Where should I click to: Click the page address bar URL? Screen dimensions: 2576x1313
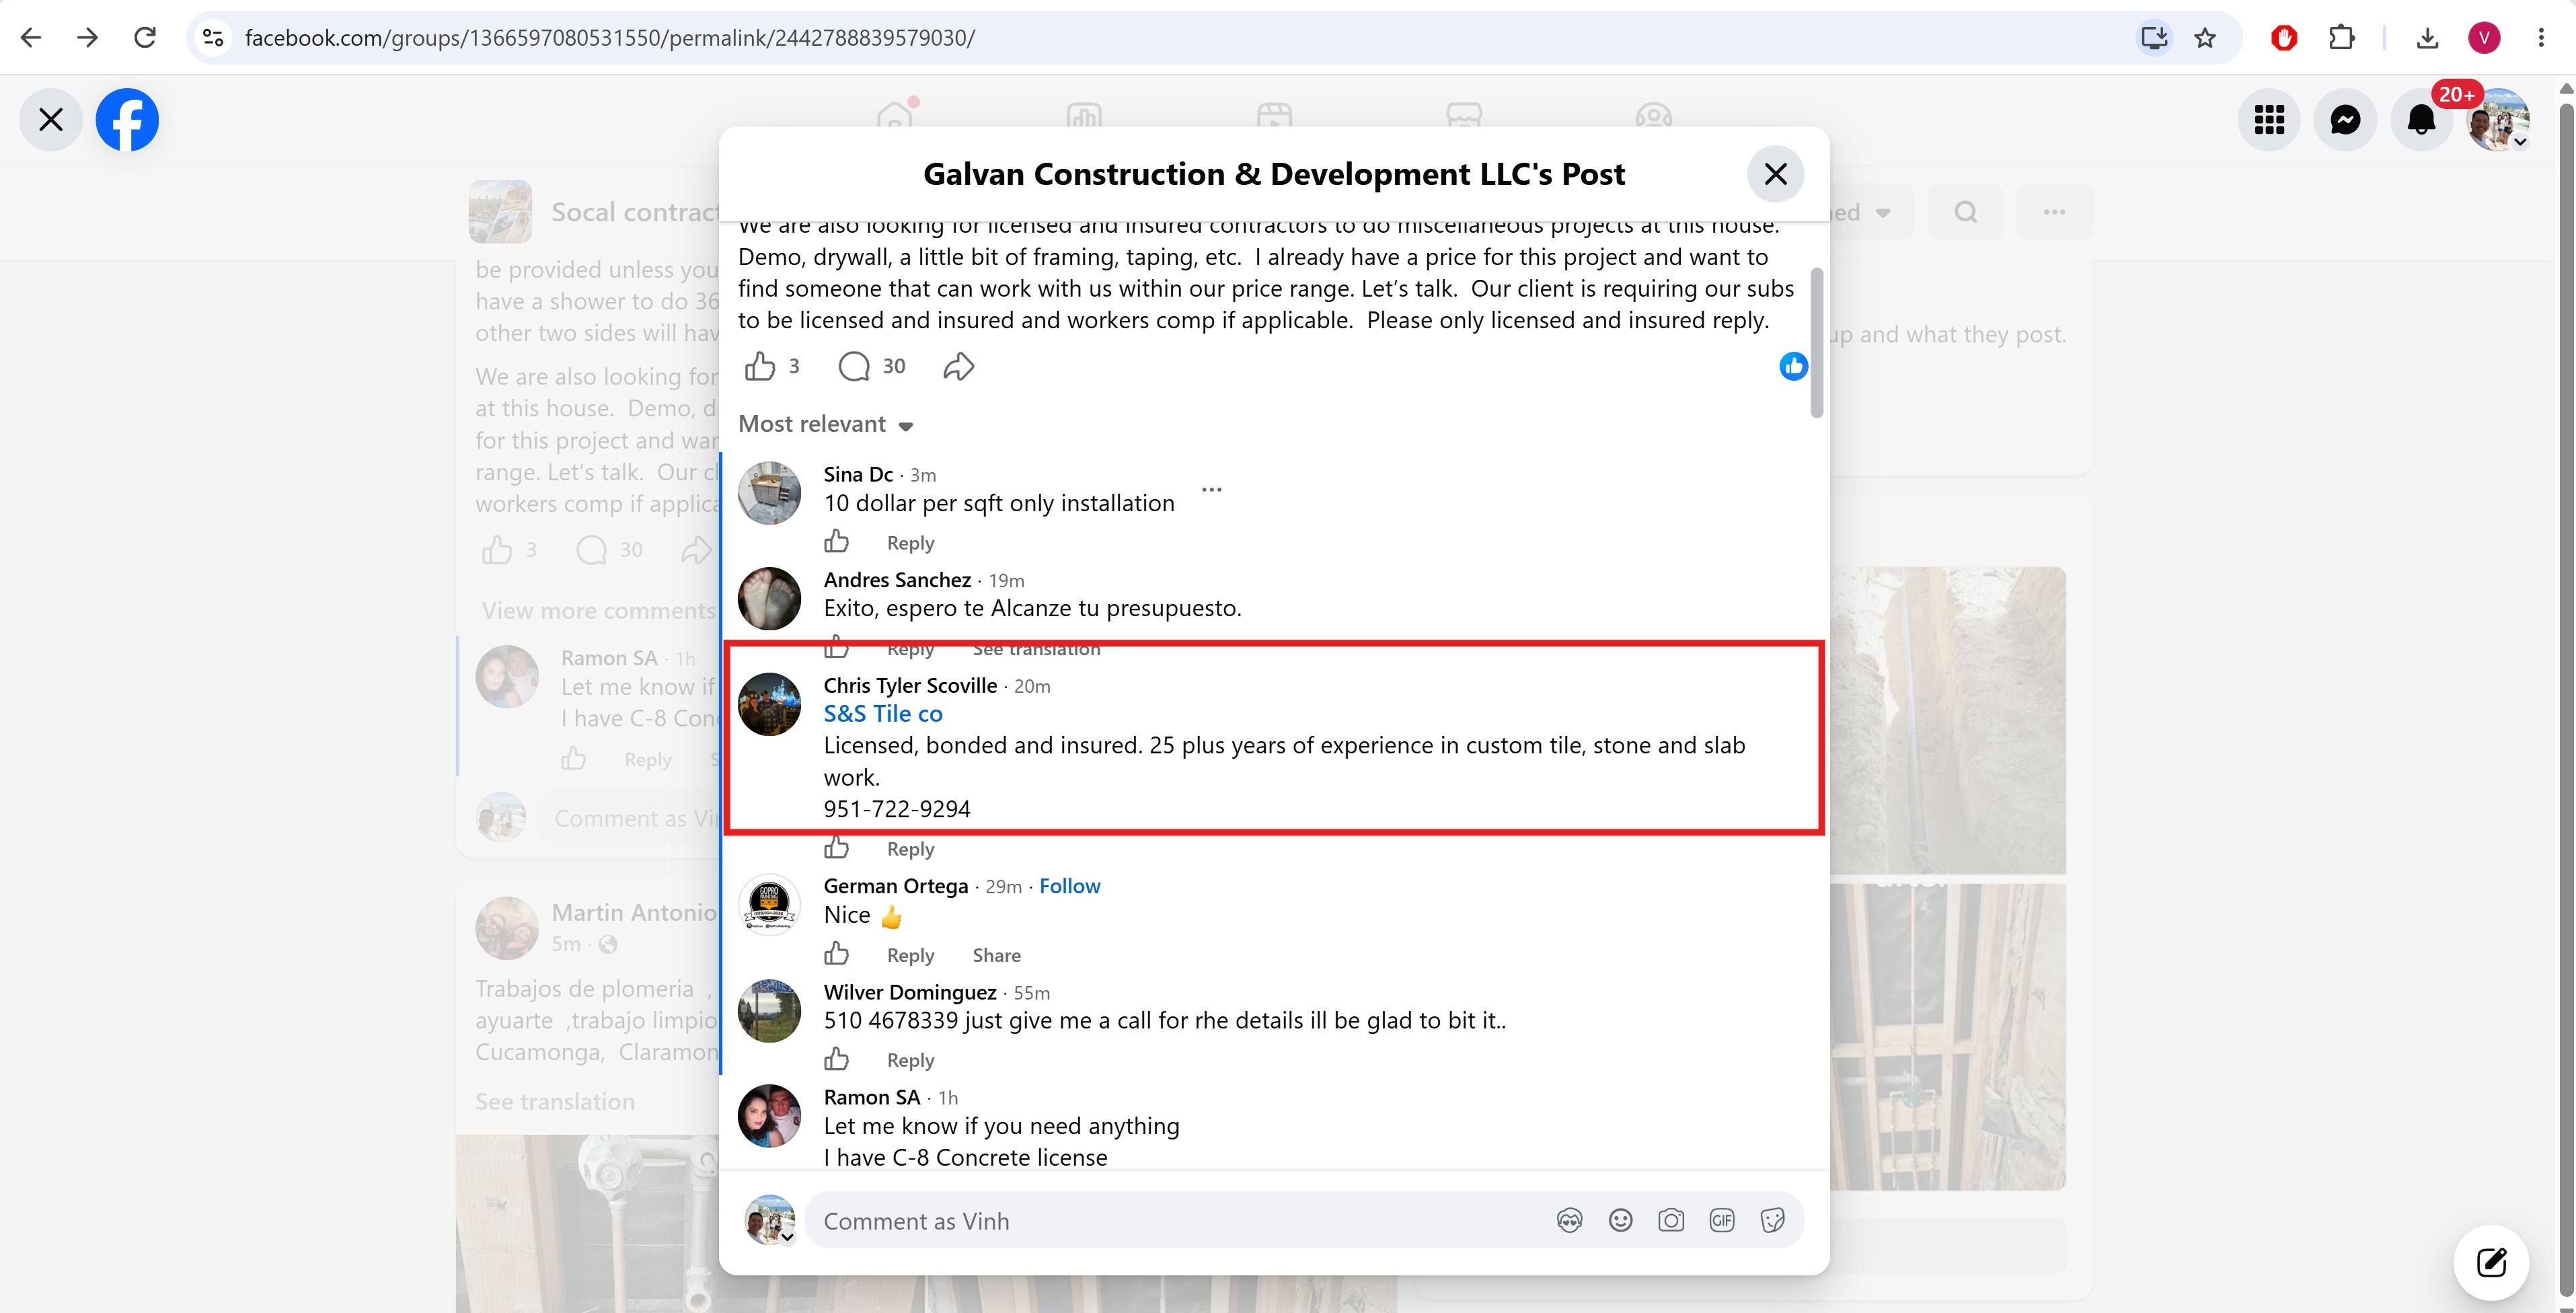(610, 38)
